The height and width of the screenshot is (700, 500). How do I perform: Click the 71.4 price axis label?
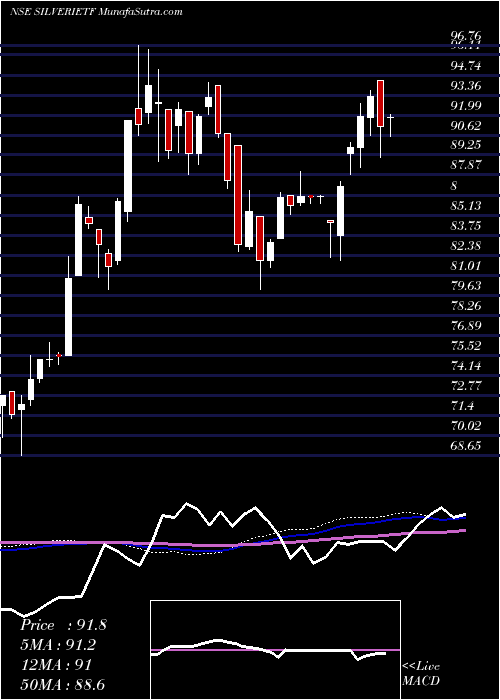tap(462, 406)
